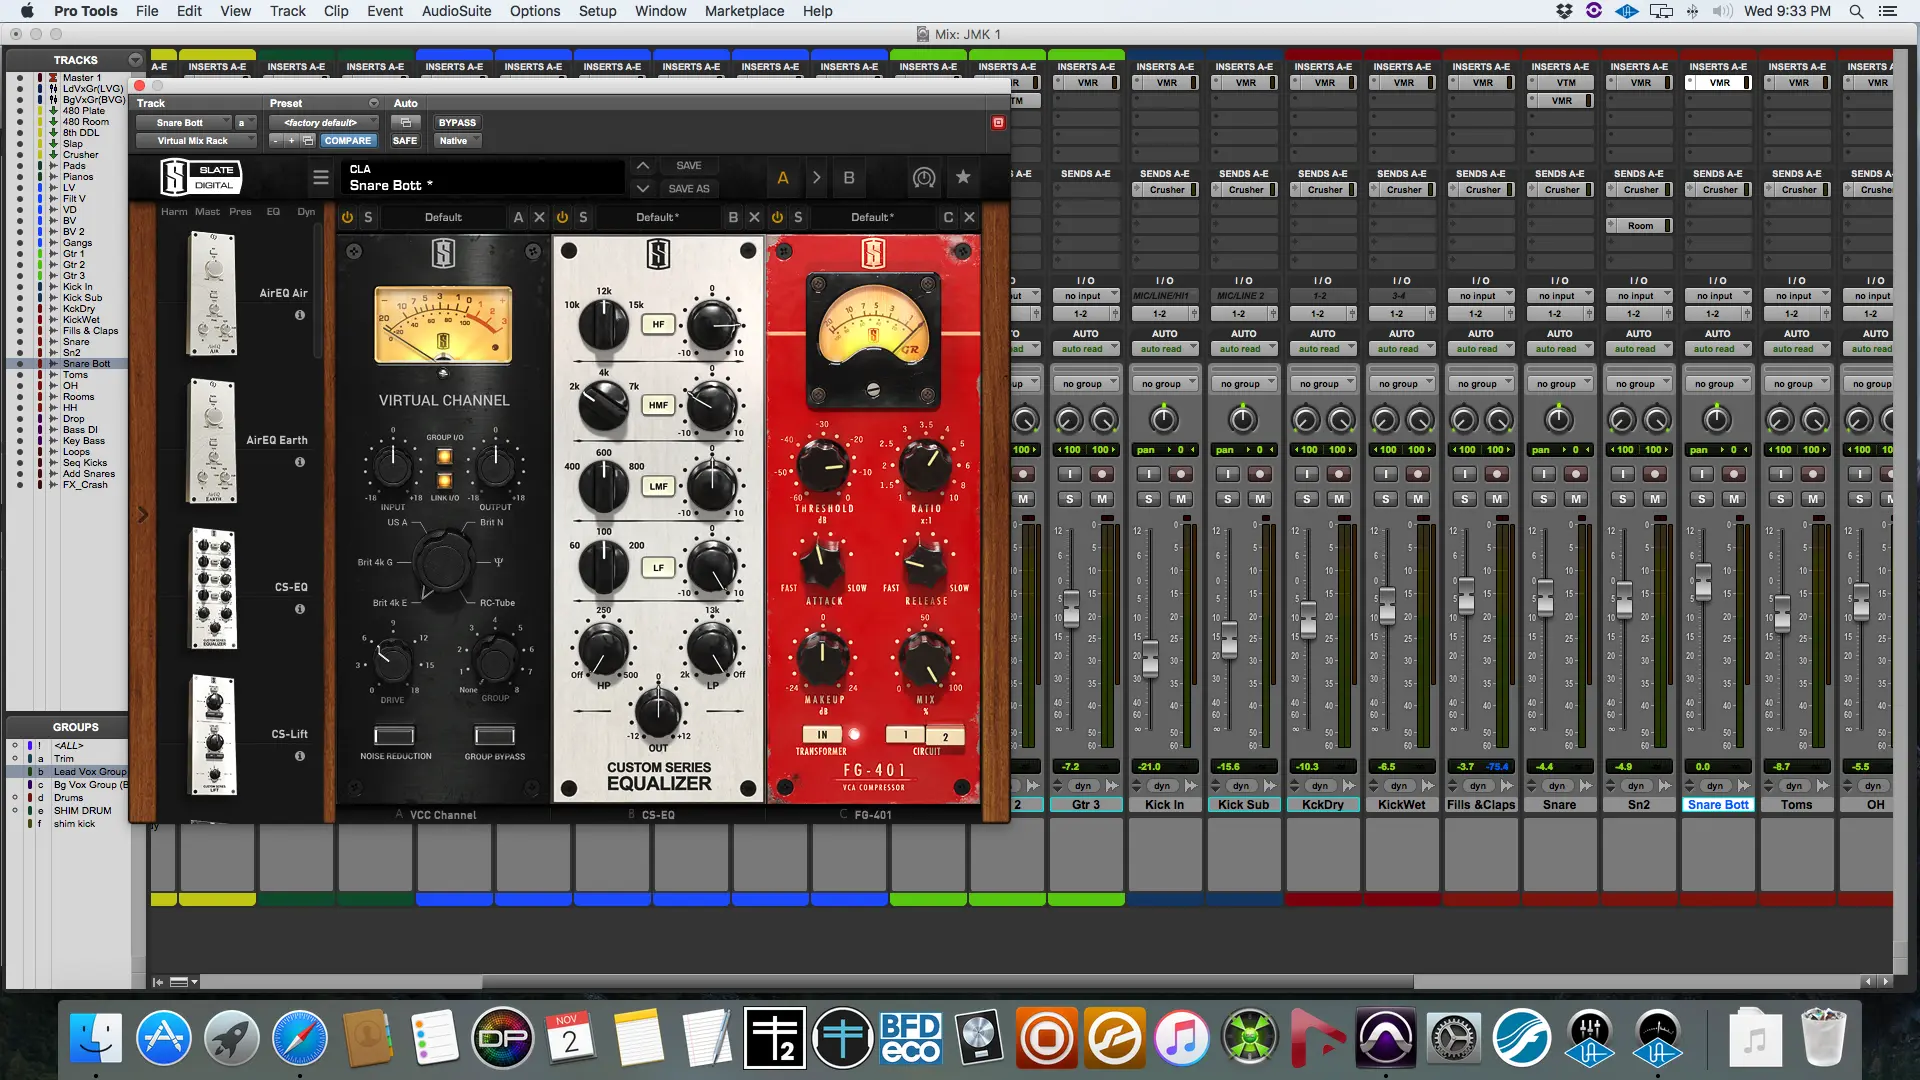The image size is (1920, 1080).
Task: Open iTunes from the dock
Action: pos(1181,1038)
